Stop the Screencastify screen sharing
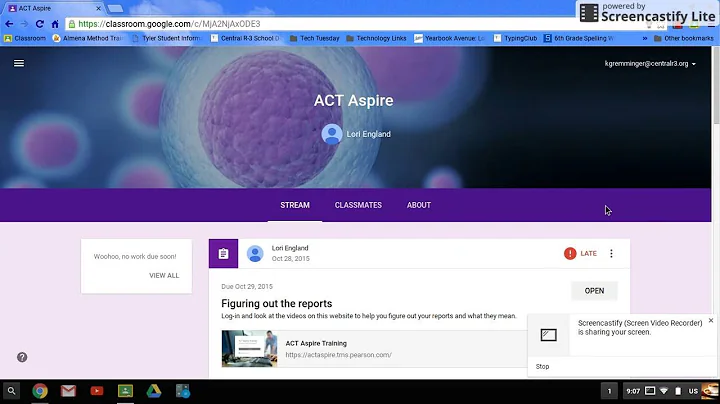 click(542, 366)
